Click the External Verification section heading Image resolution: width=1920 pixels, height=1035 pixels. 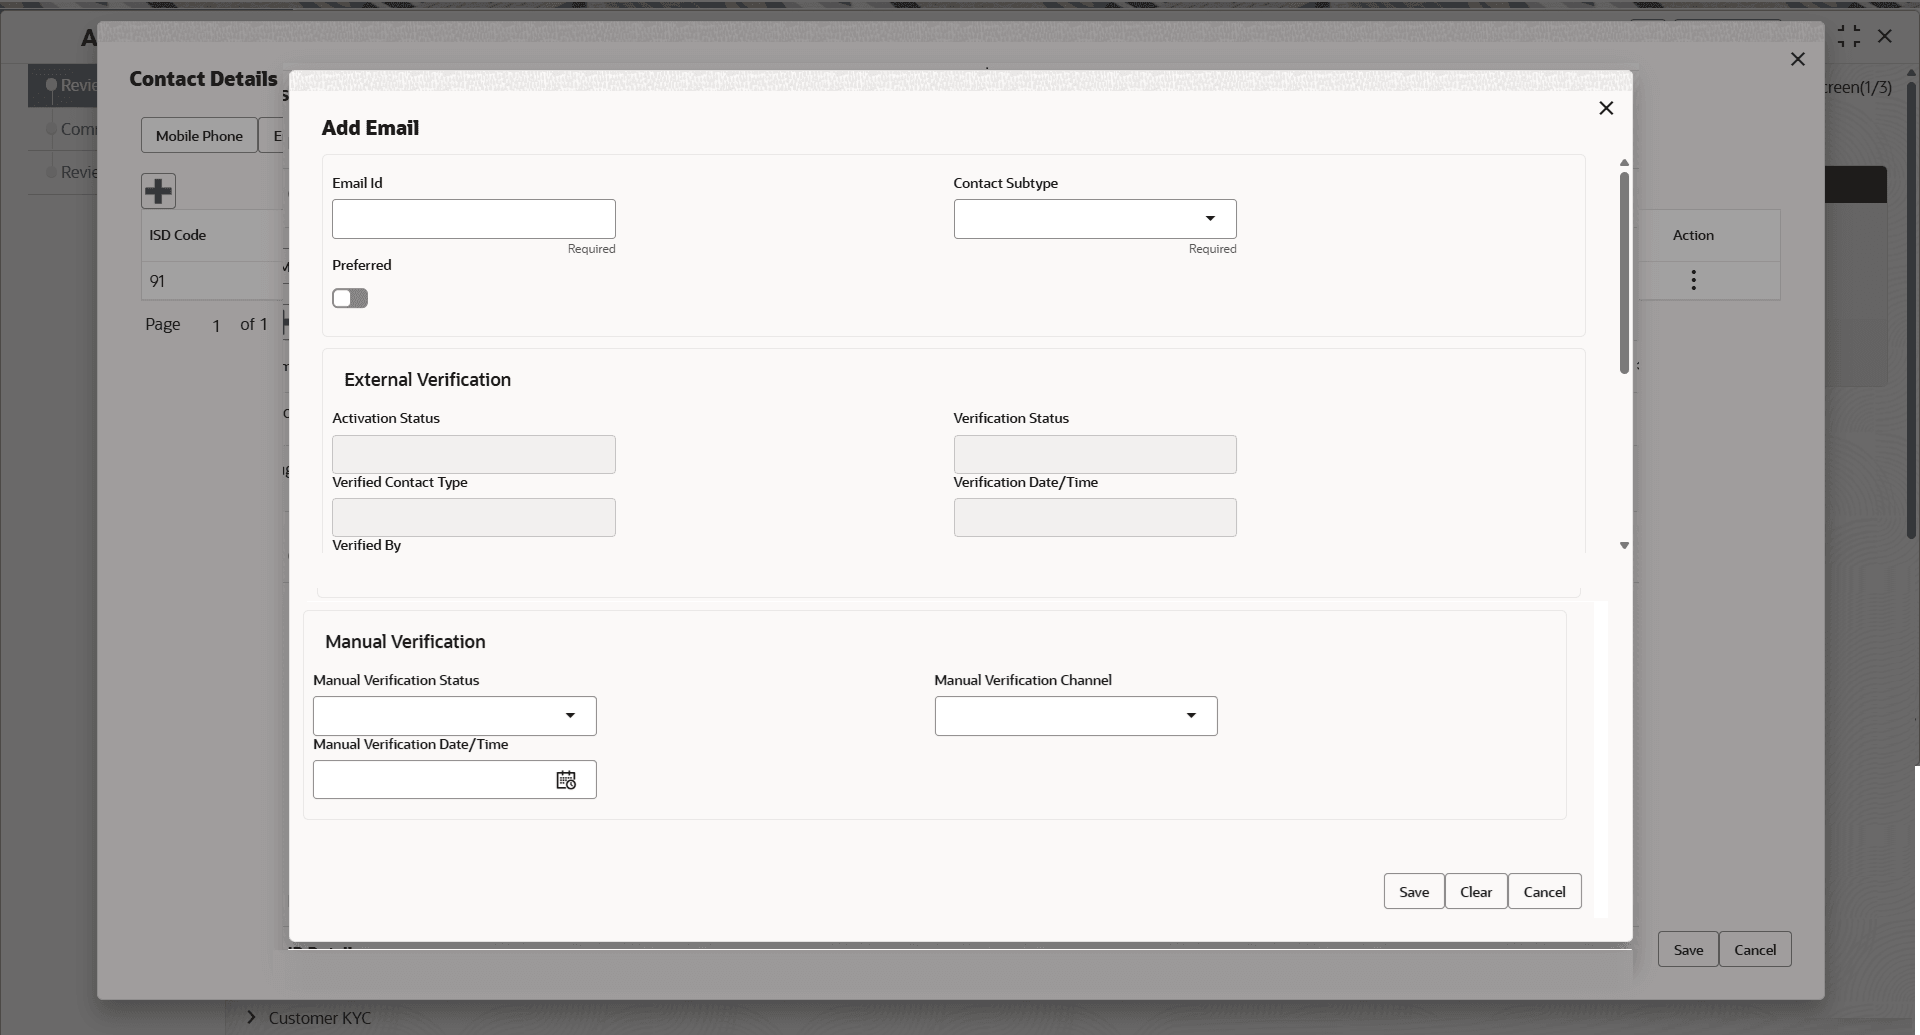pos(427,380)
